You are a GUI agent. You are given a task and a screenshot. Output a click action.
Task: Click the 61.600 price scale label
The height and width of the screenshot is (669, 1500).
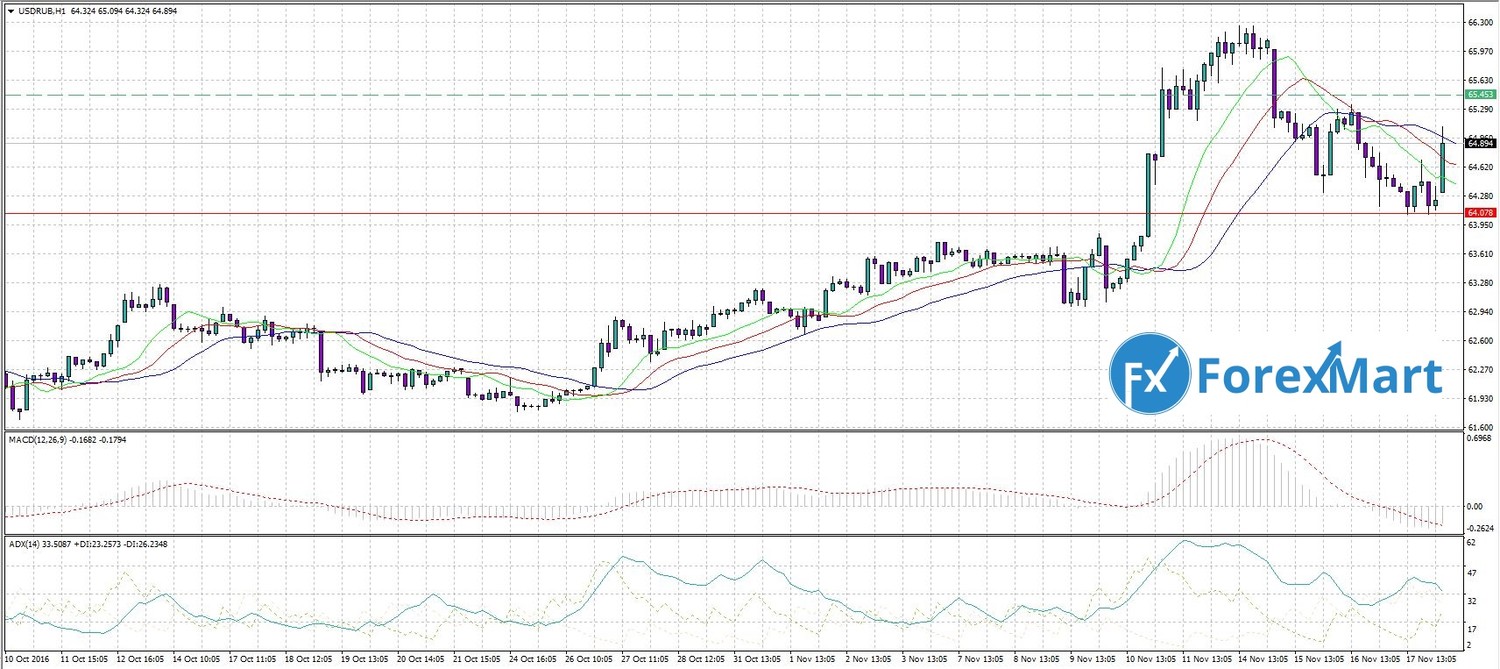pyautogui.click(x=1479, y=427)
